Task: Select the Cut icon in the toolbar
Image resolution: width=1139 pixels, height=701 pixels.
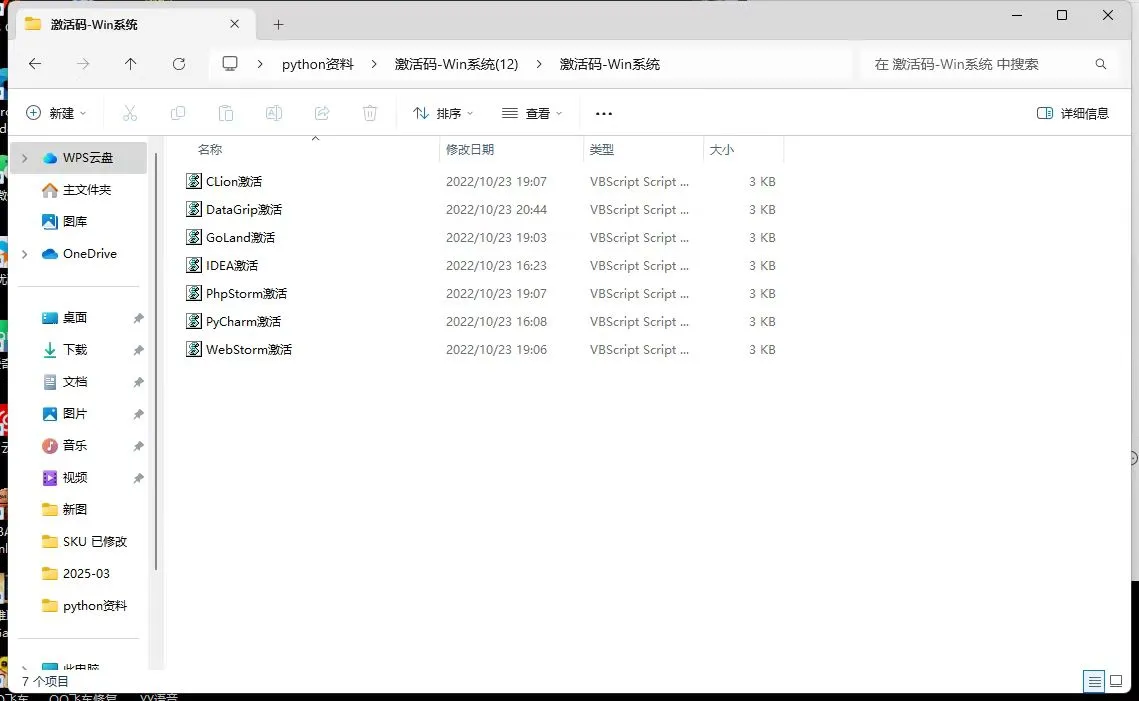Action: (x=130, y=113)
